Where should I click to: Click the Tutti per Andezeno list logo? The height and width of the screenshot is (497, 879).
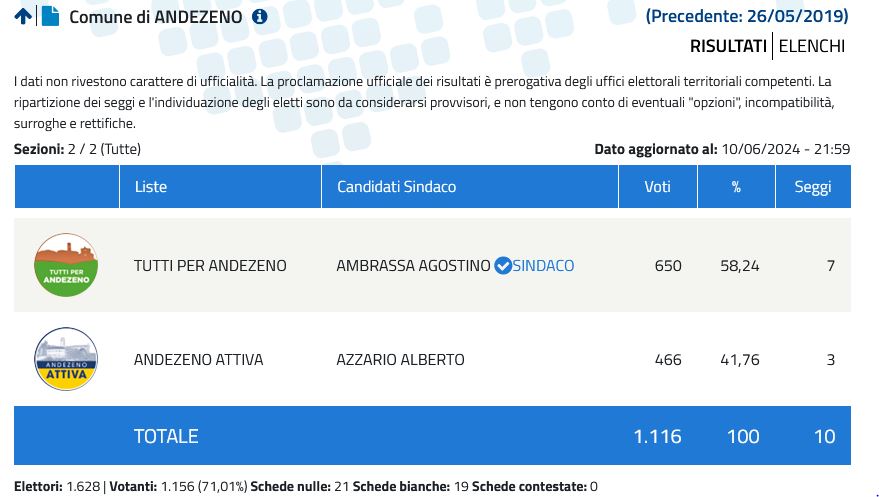tap(66, 265)
